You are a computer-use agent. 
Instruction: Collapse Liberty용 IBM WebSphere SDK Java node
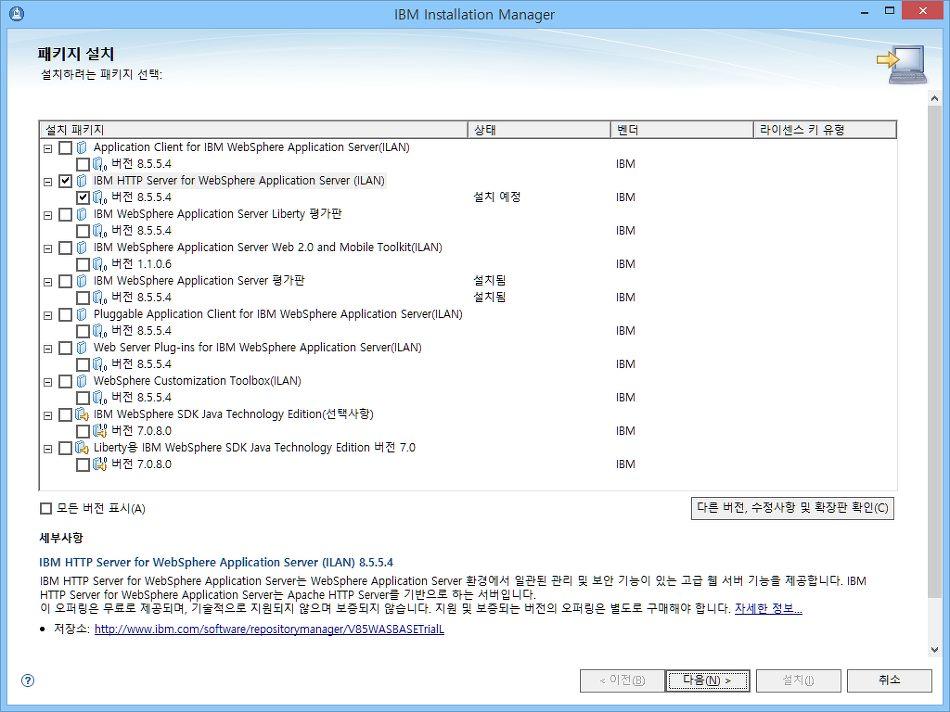(48, 449)
